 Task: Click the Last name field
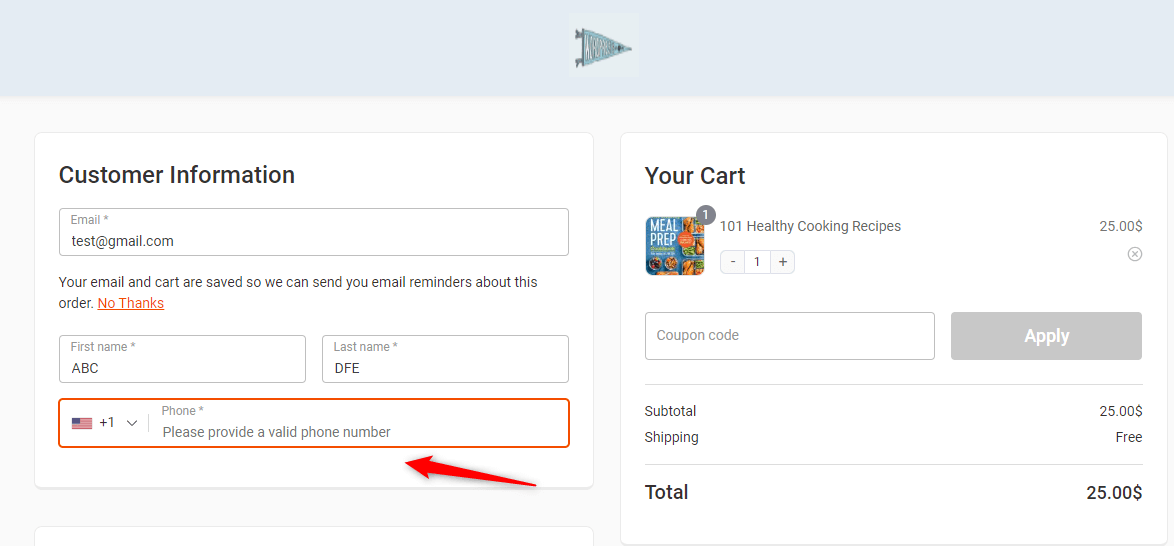(445, 359)
